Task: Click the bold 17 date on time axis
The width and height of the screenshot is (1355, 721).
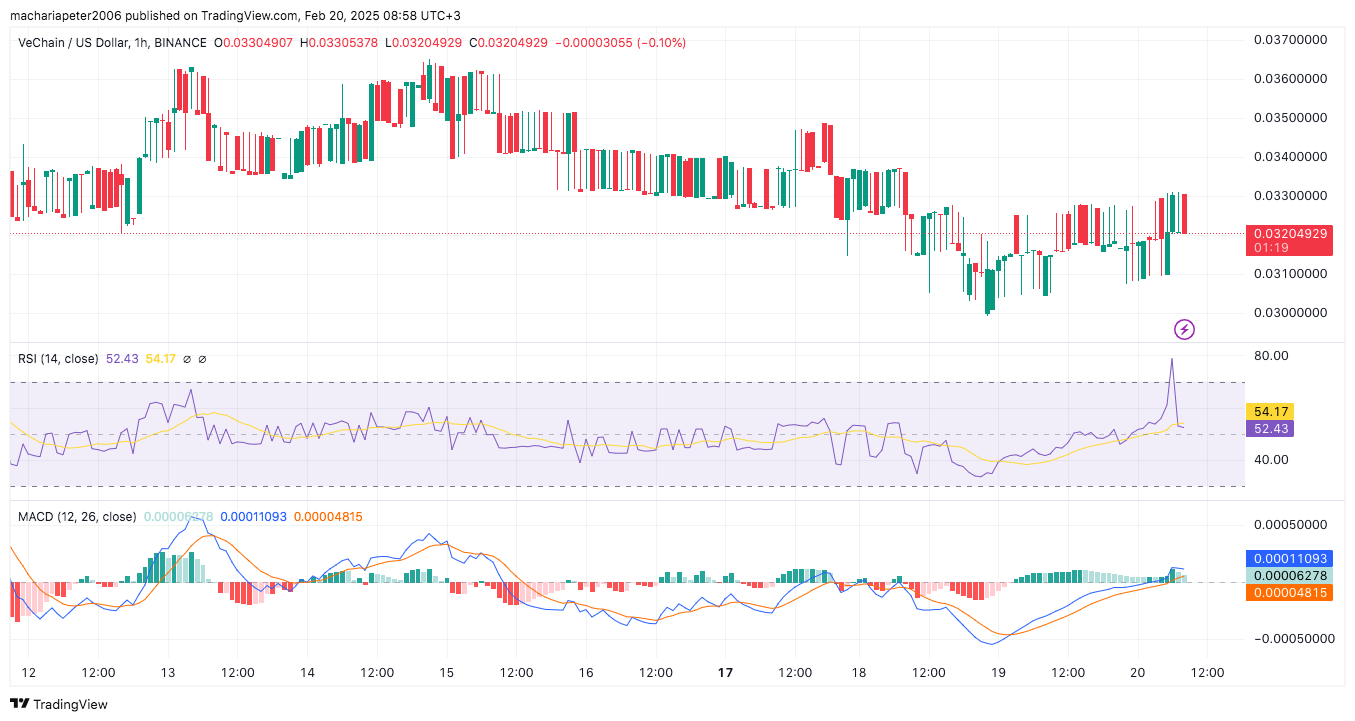Action: [x=726, y=673]
